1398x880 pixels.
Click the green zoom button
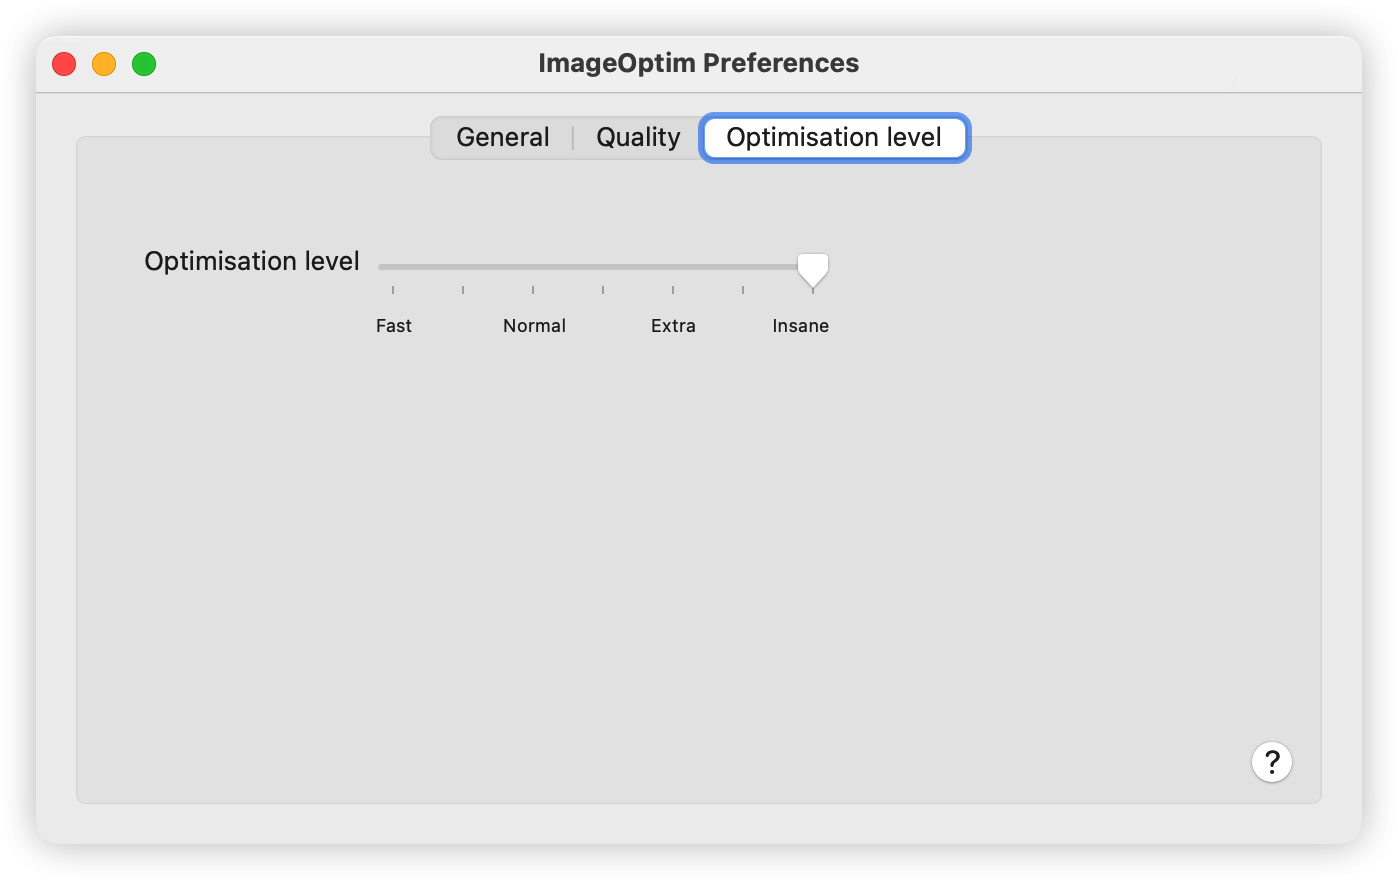(x=143, y=63)
